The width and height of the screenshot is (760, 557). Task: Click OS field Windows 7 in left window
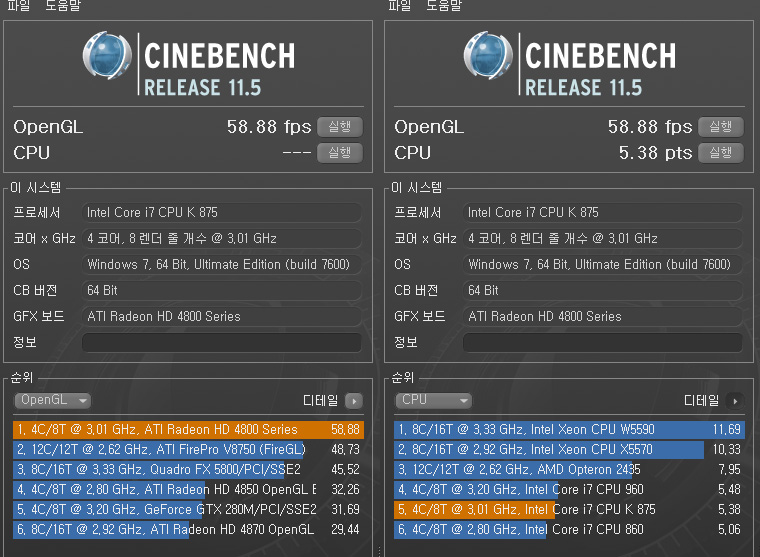(222, 264)
